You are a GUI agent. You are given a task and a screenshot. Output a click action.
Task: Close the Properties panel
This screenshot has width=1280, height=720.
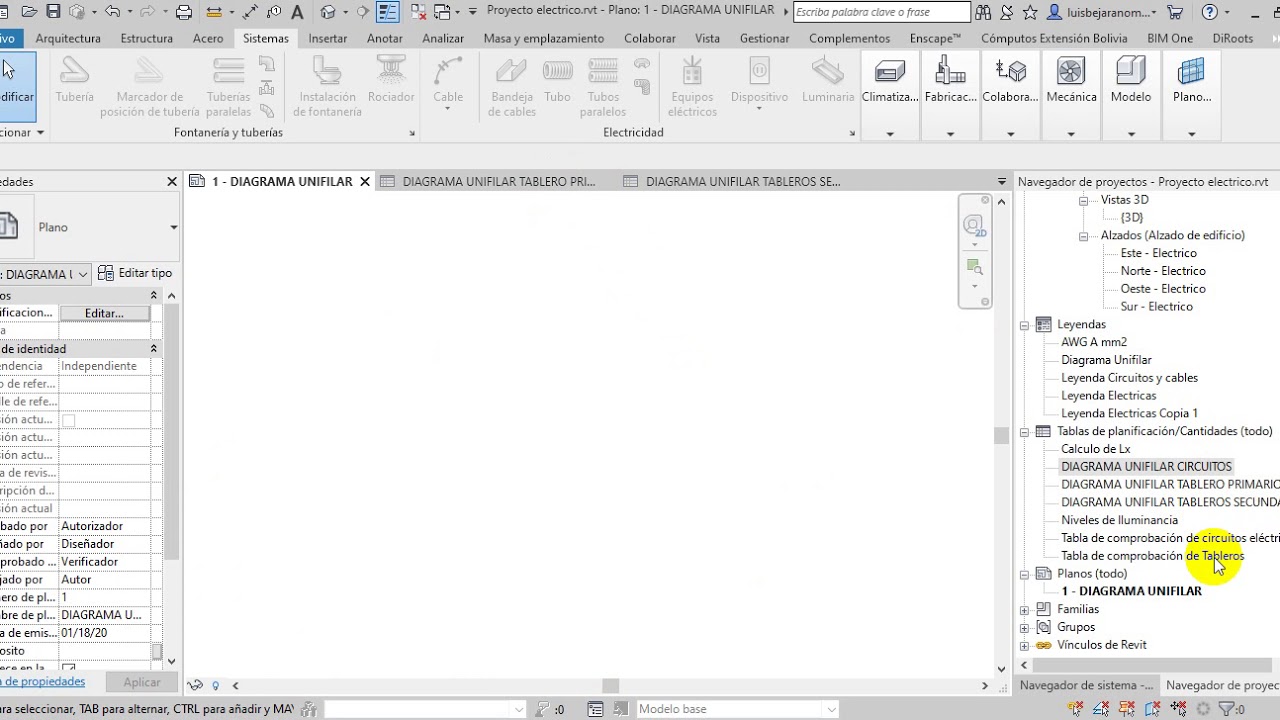(x=172, y=182)
